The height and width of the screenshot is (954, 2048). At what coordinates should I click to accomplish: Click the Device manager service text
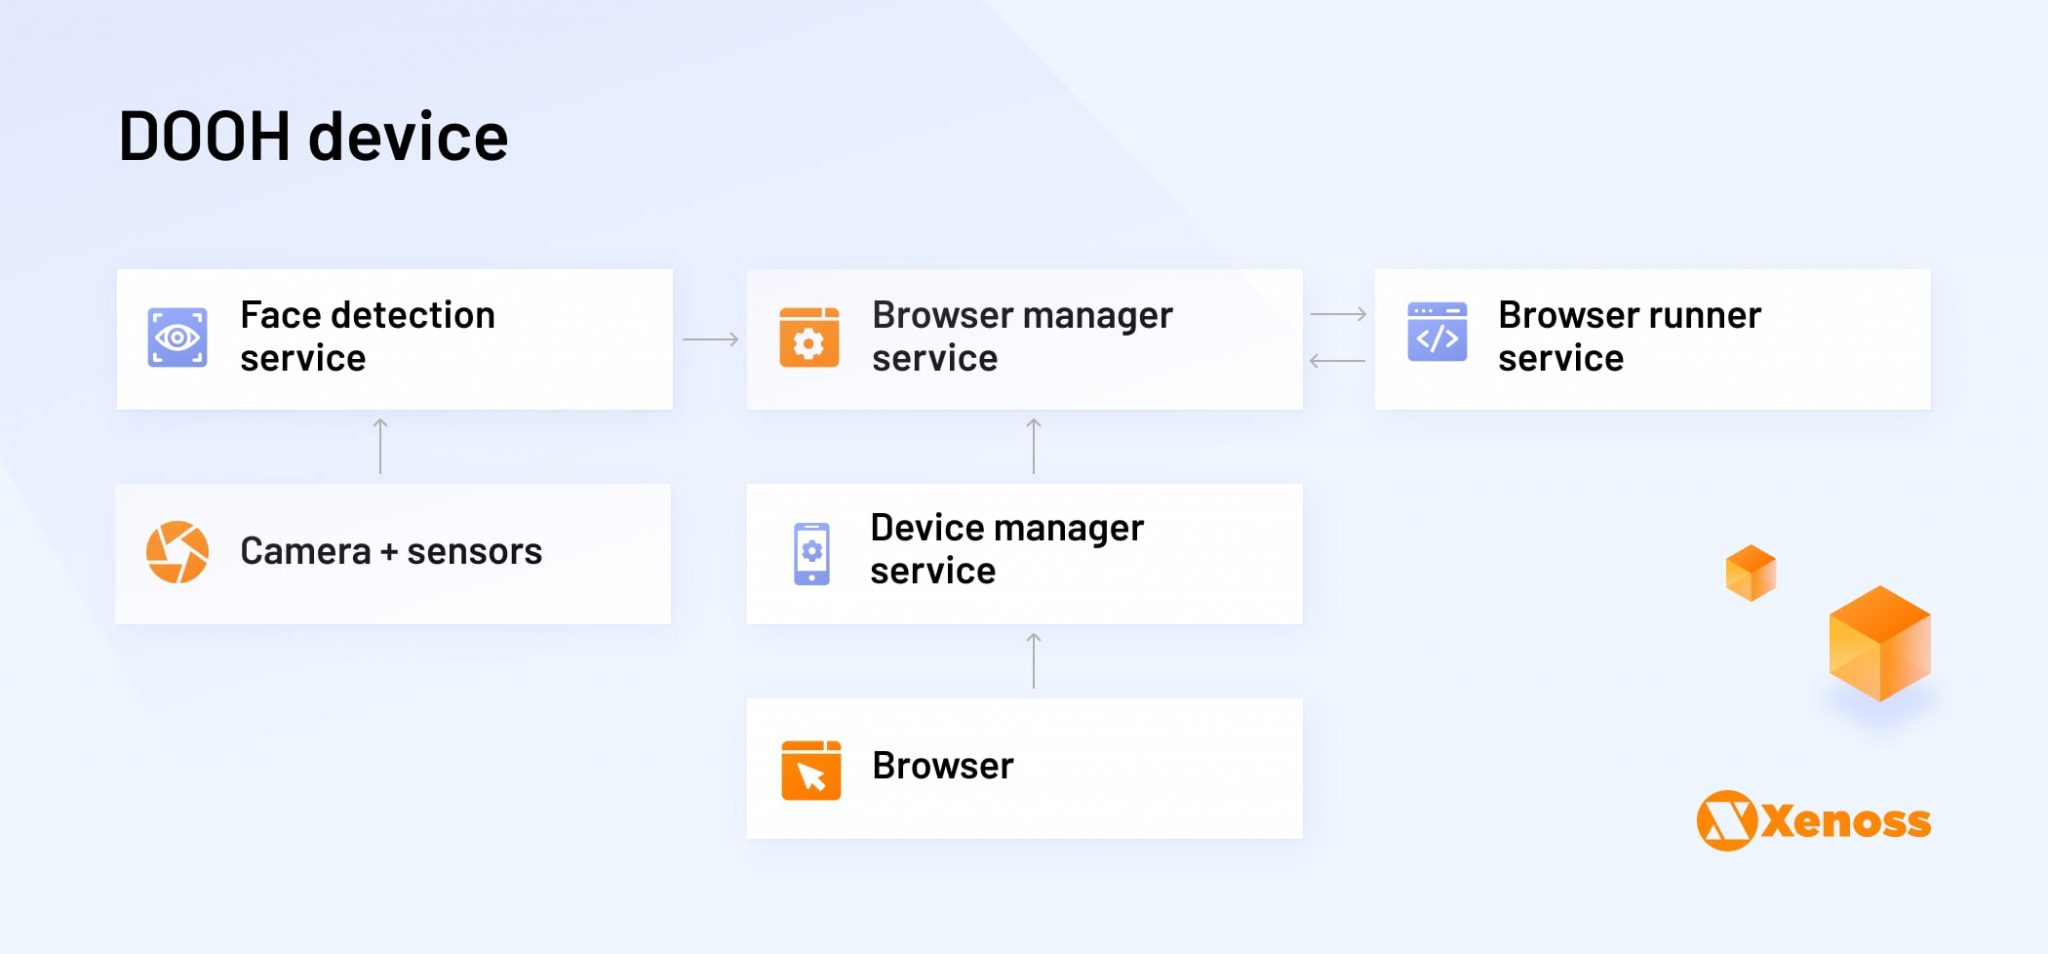[x=1006, y=549]
